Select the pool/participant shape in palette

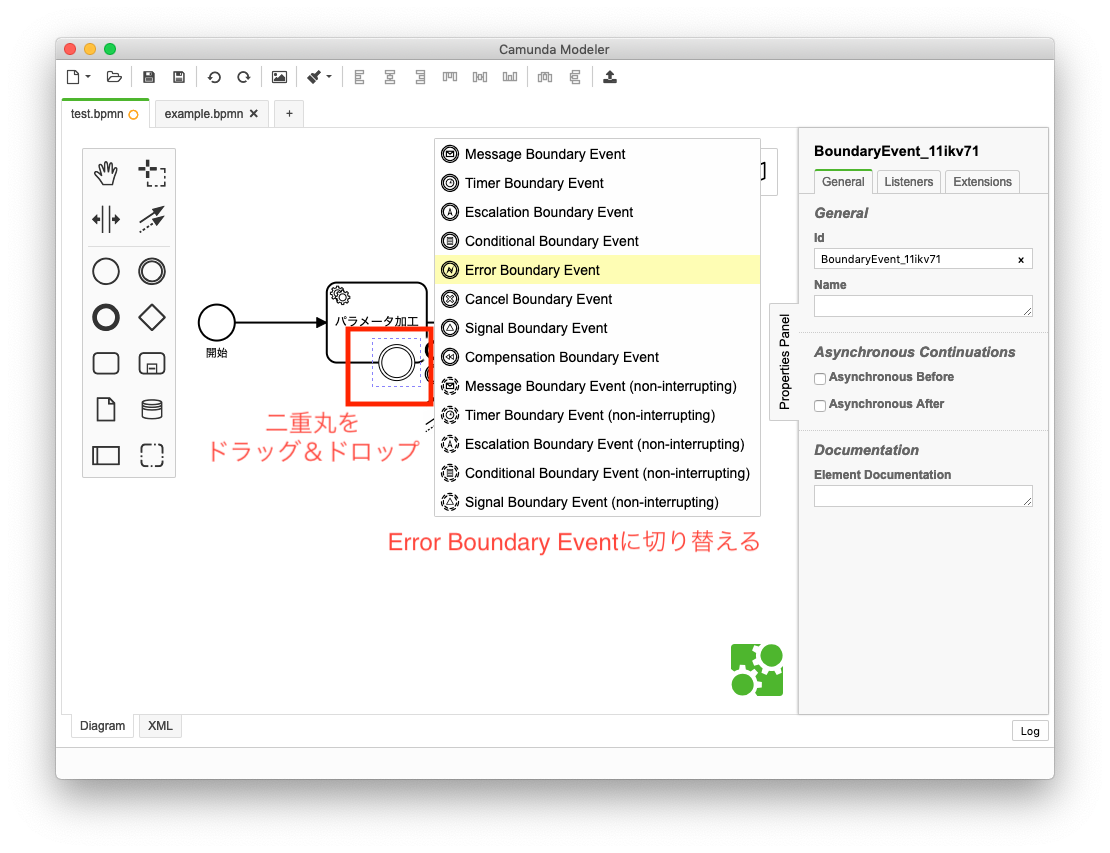[106, 455]
